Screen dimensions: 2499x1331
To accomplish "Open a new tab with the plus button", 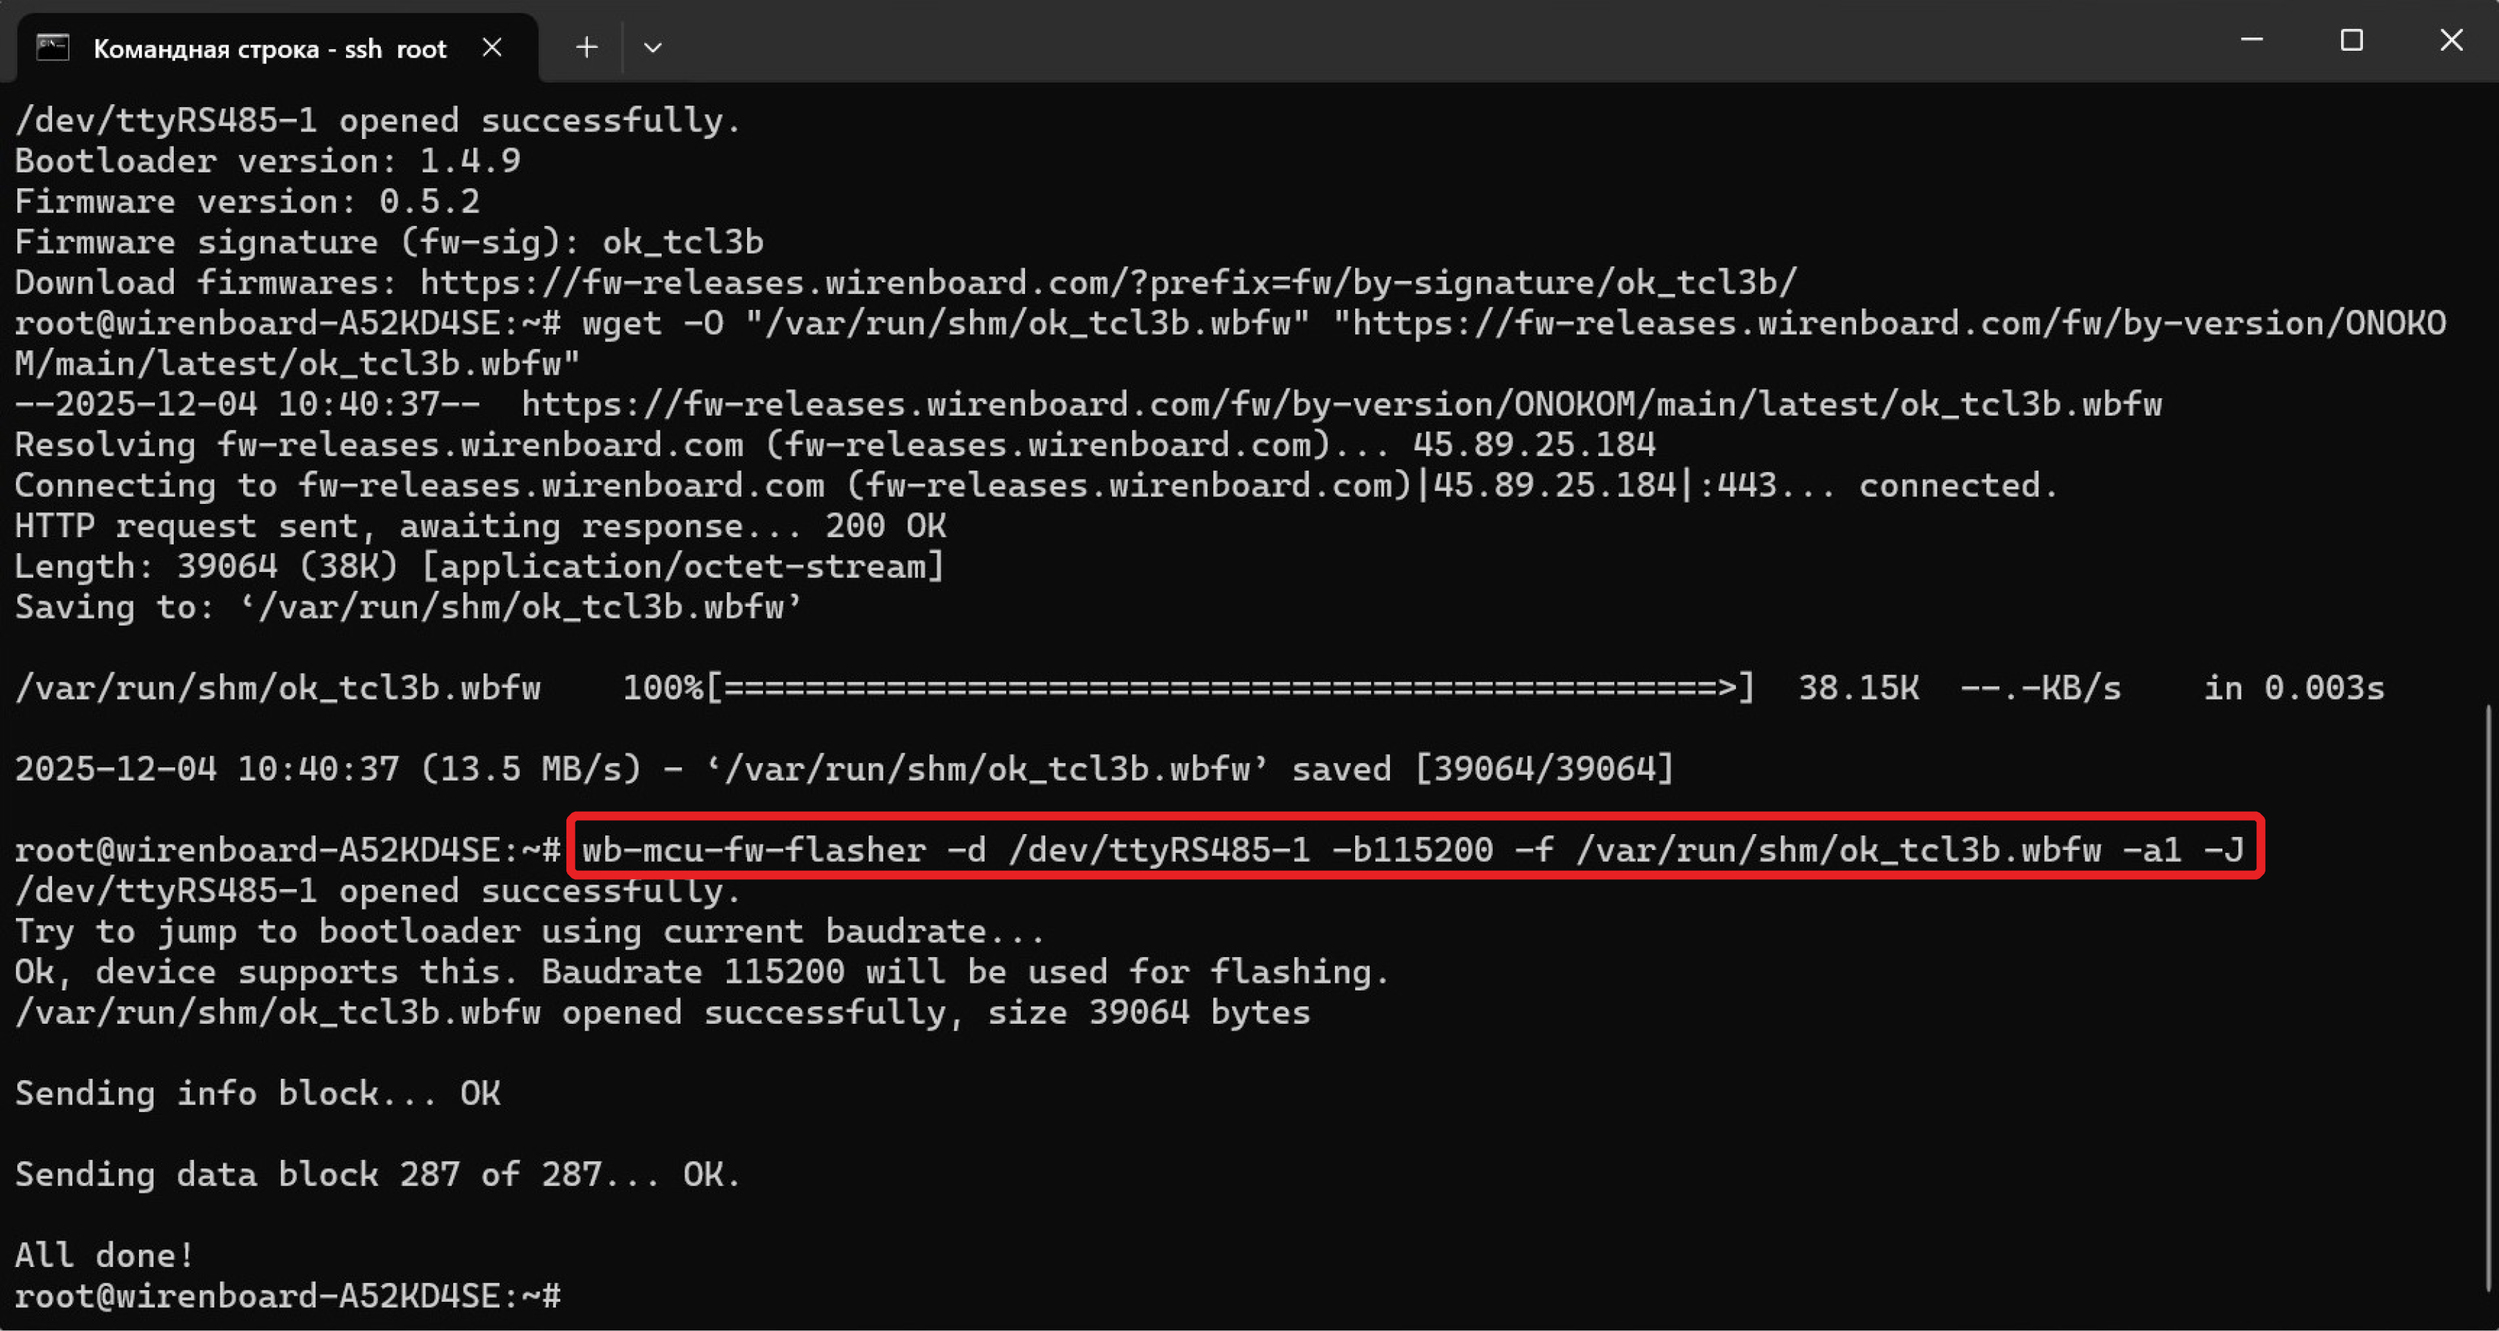I will pyautogui.click(x=587, y=47).
